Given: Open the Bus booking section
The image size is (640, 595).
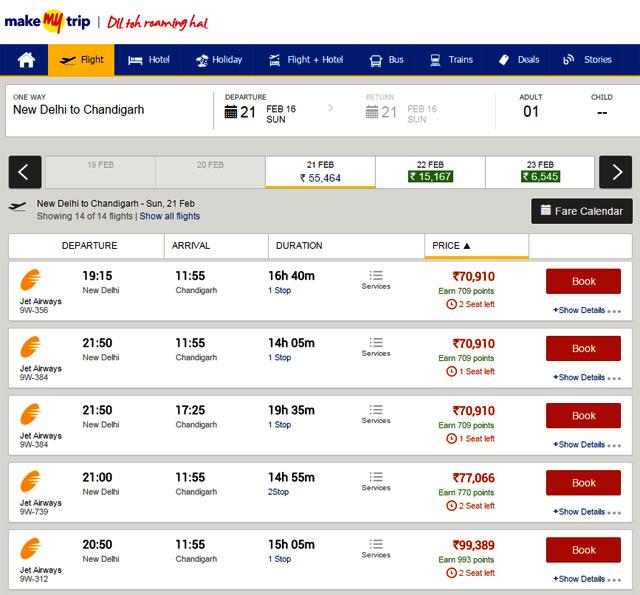Looking at the screenshot, I should pyautogui.click(x=386, y=60).
